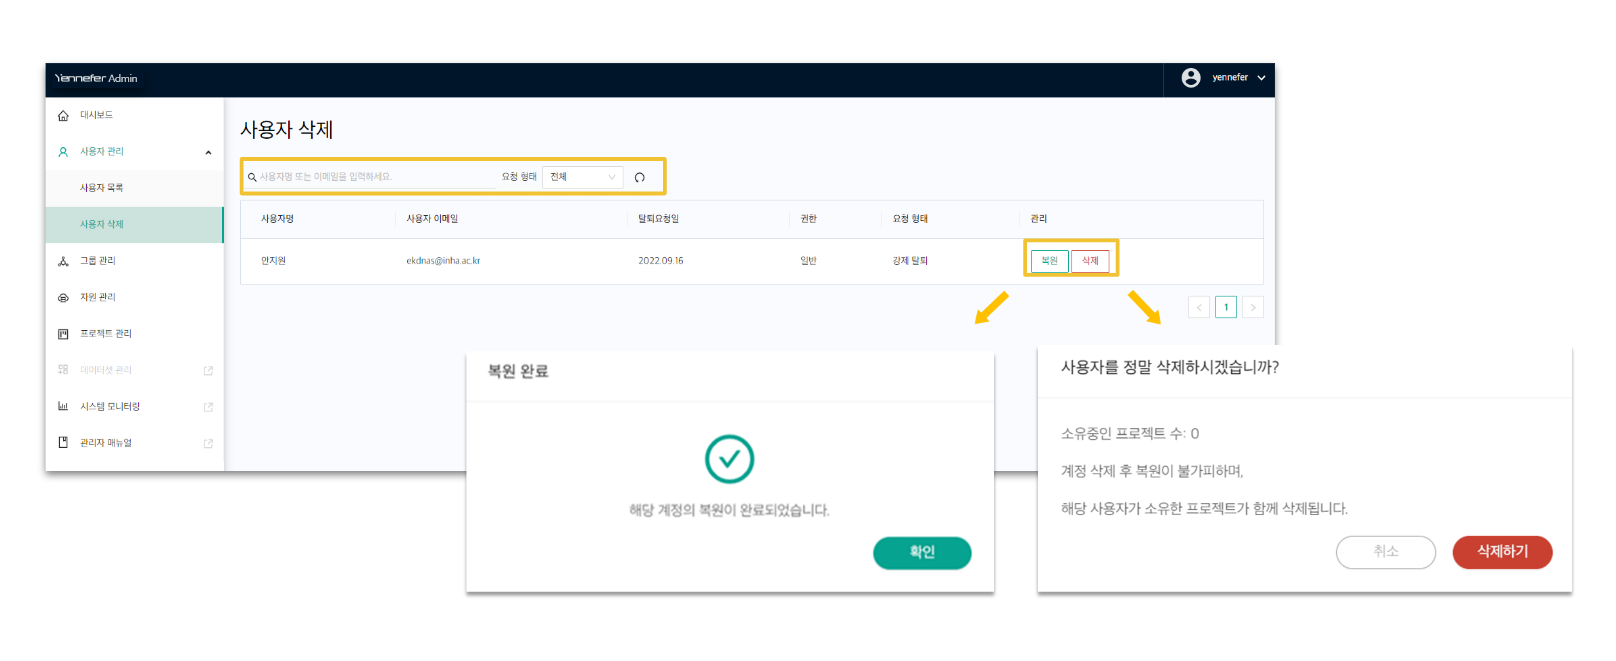Viewport: 1616px width, 661px height.
Task: Cancel deletion with the 취소 button
Action: (1385, 551)
